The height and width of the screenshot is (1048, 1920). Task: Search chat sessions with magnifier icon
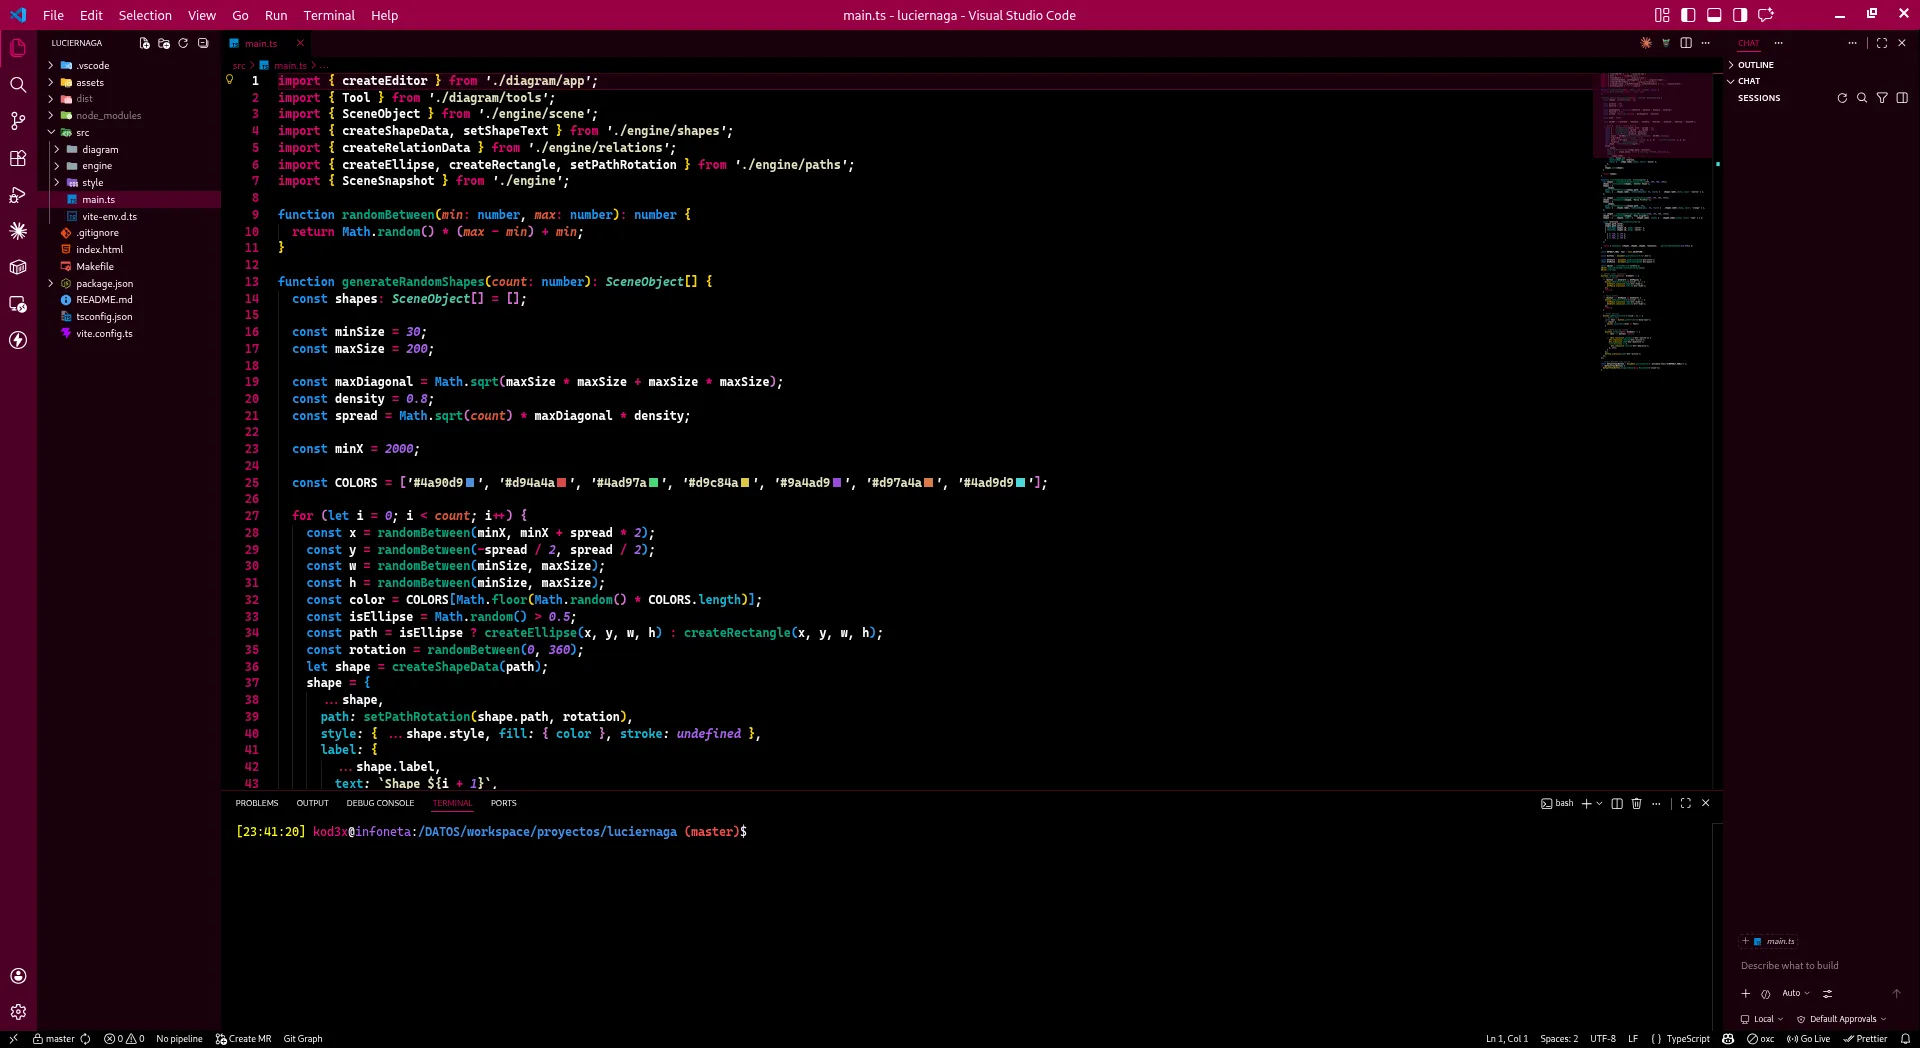coord(1862,98)
